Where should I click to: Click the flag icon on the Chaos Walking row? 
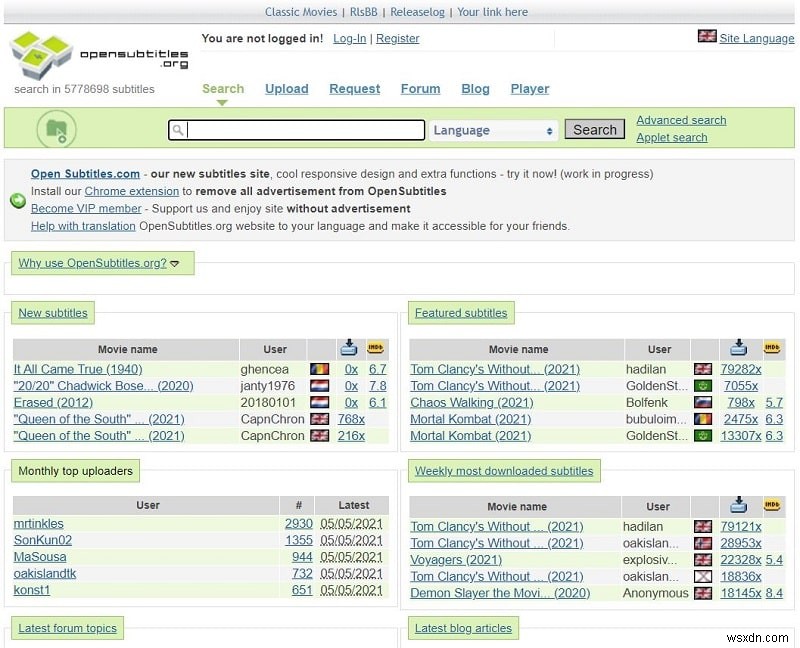(704, 402)
